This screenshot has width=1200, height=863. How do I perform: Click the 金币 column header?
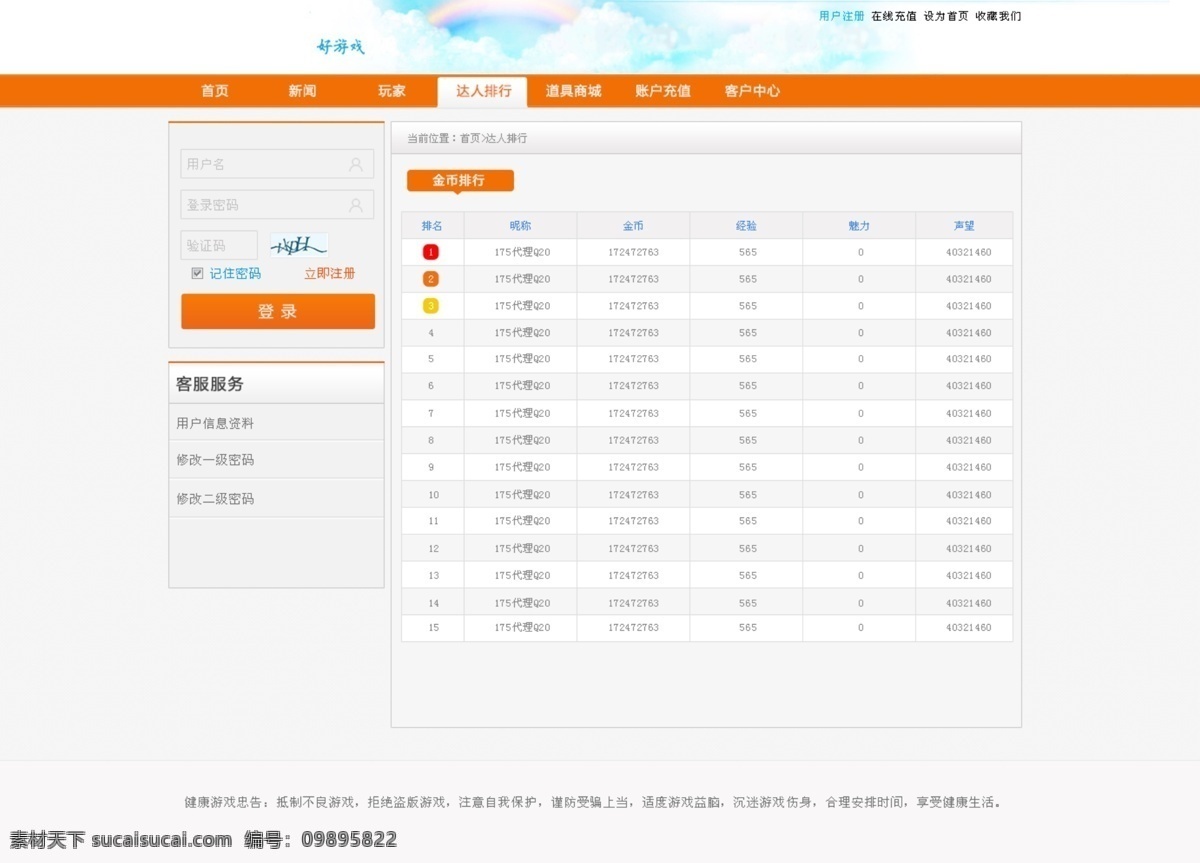click(633, 226)
